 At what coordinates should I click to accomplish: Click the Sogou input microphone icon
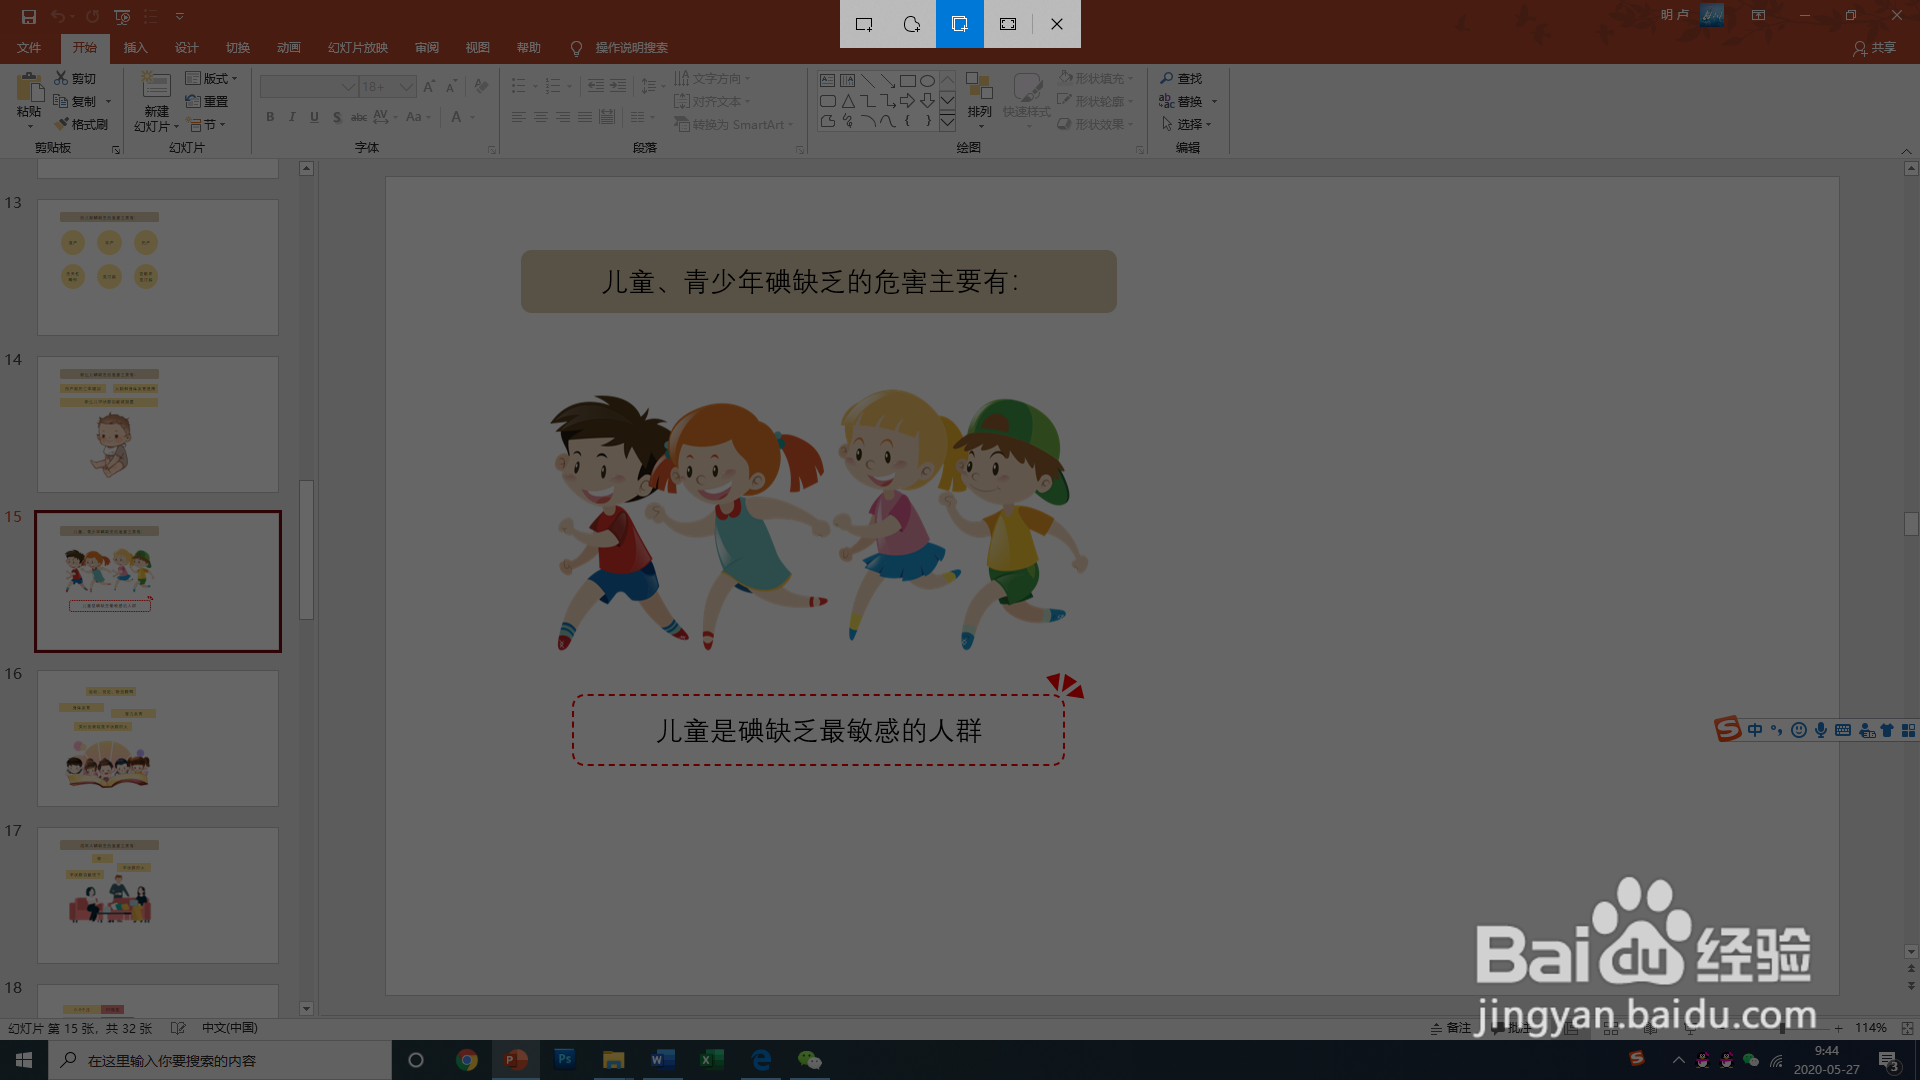[x=1821, y=730]
